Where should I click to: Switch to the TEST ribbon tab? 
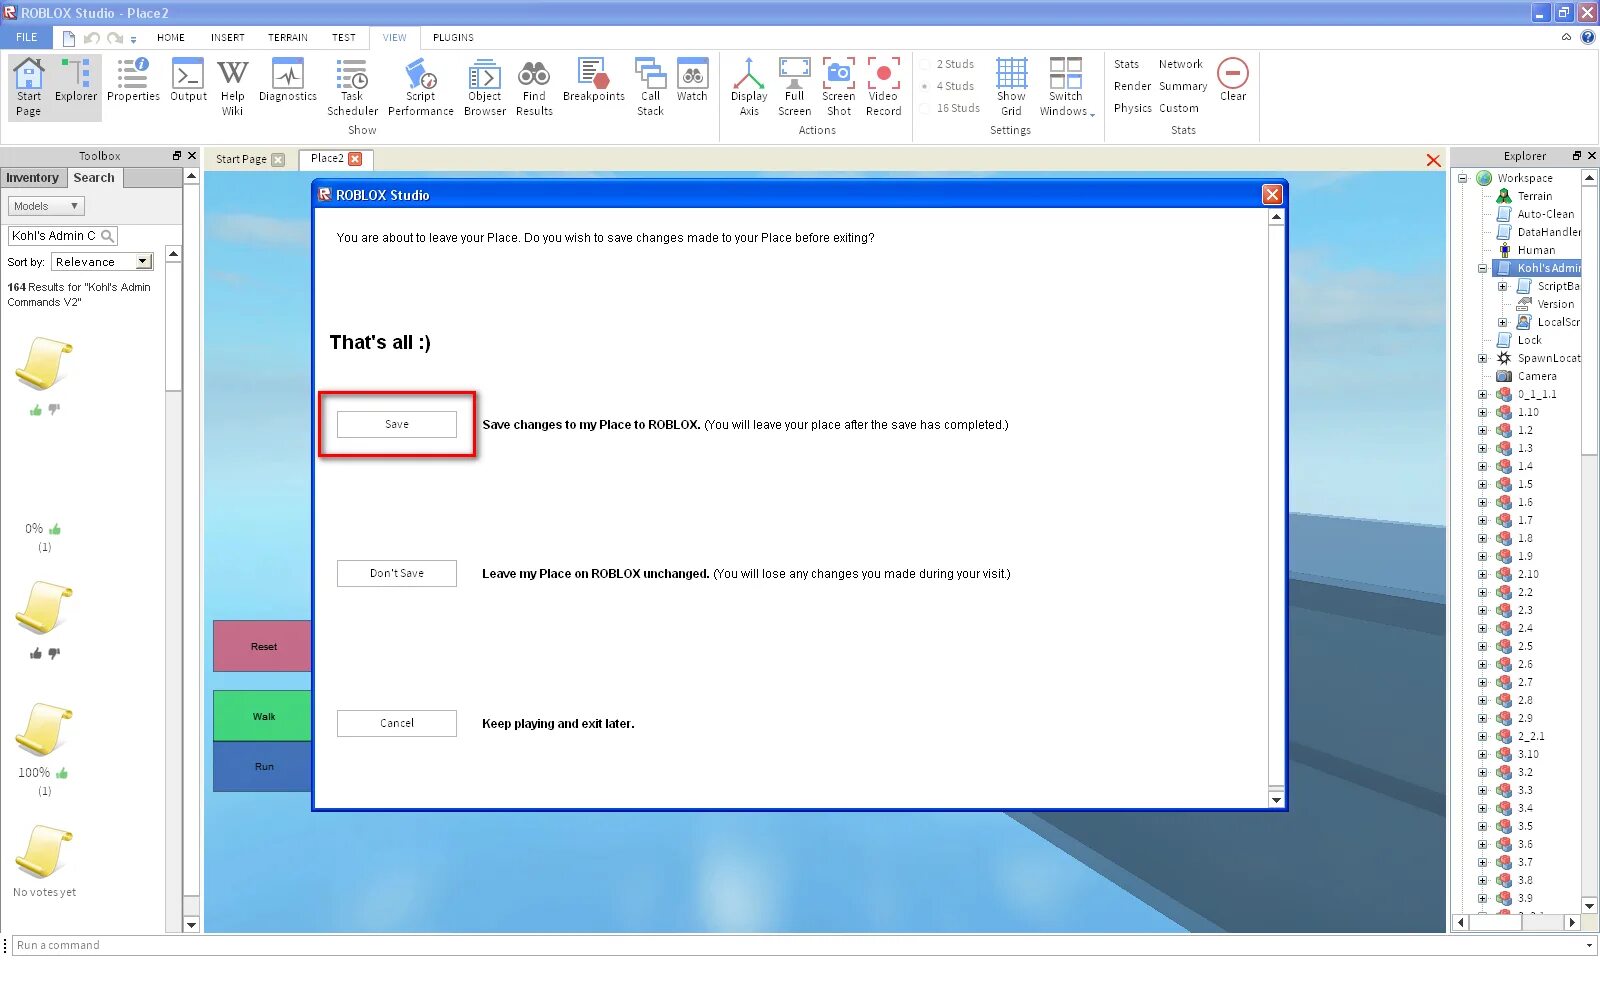pyautogui.click(x=344, y=37)
